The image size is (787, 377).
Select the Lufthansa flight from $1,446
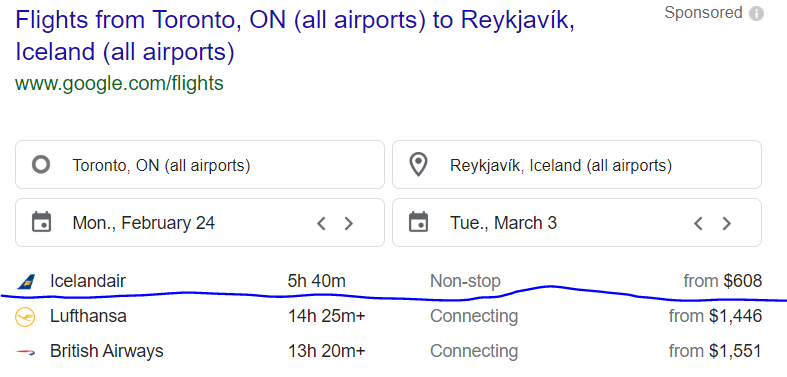(x=389, y=317)
